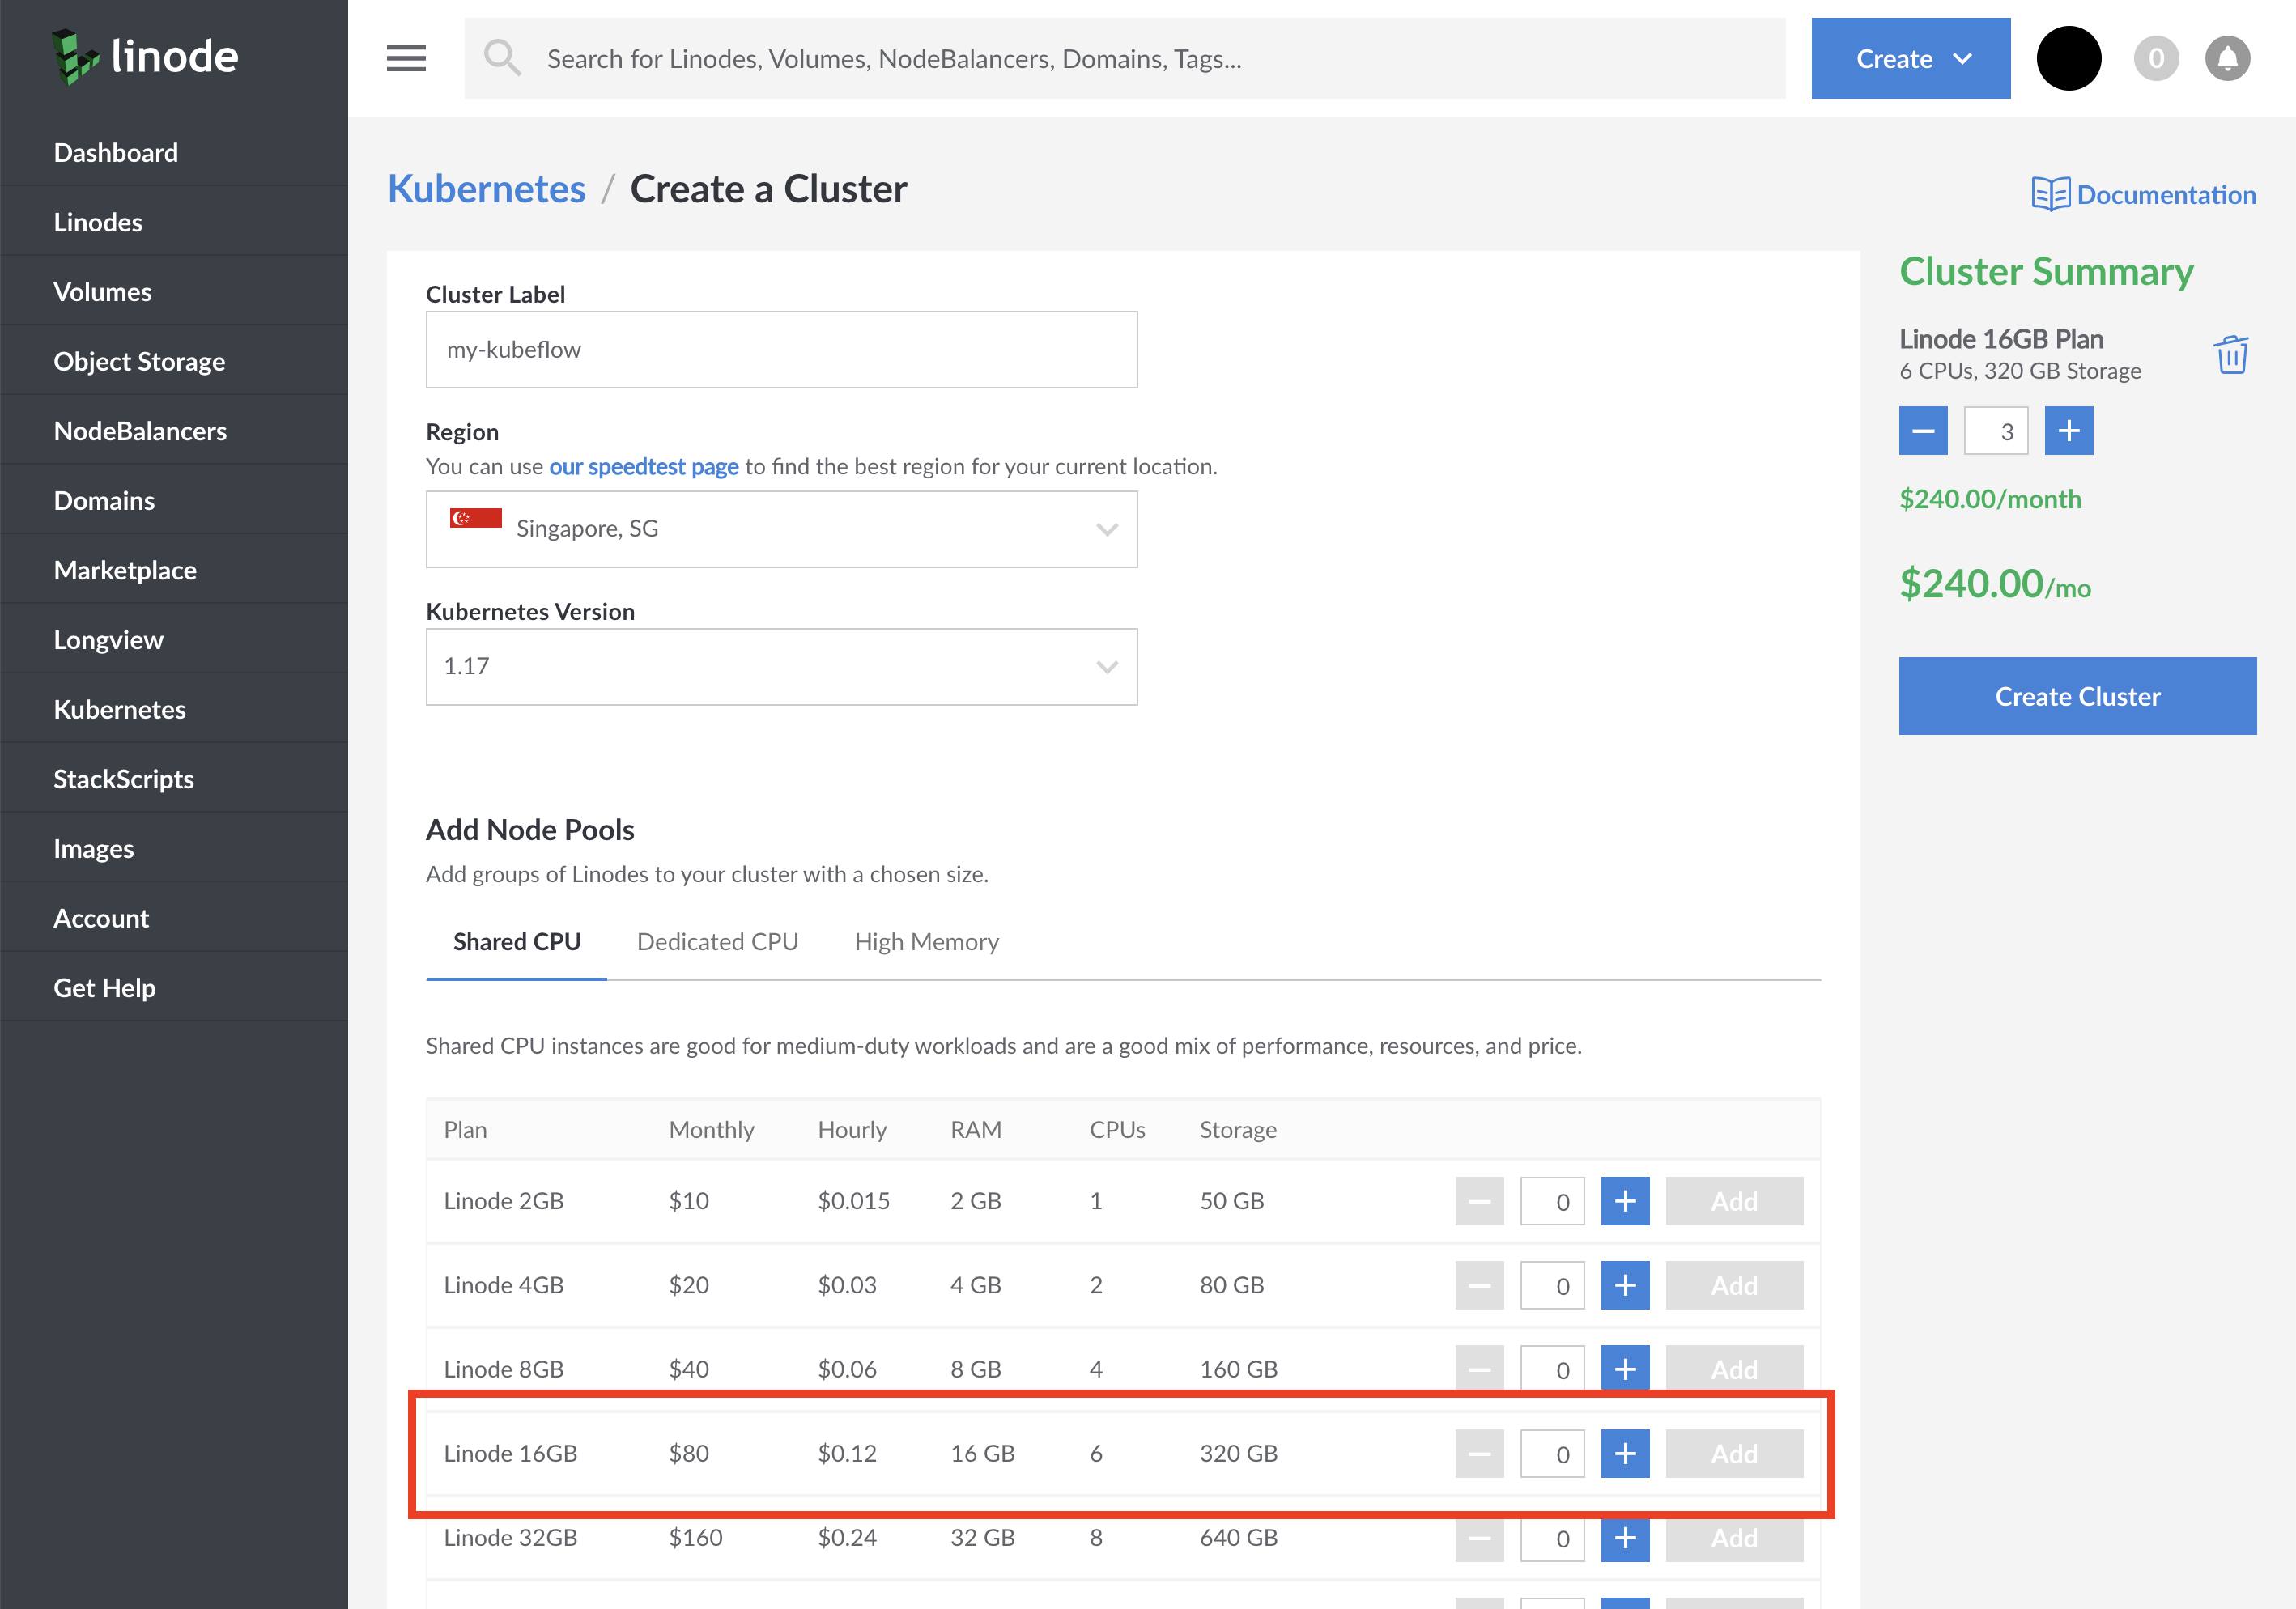Open the speedtest page link
Viewport: 2296px width, 1609px height.
tap(643, 466)
